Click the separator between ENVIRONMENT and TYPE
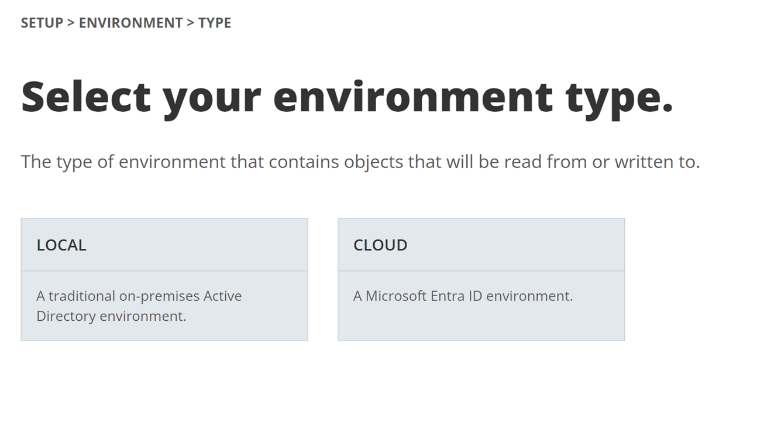The height and width of the screenshot is (432, 757). [x=190, y=23]
